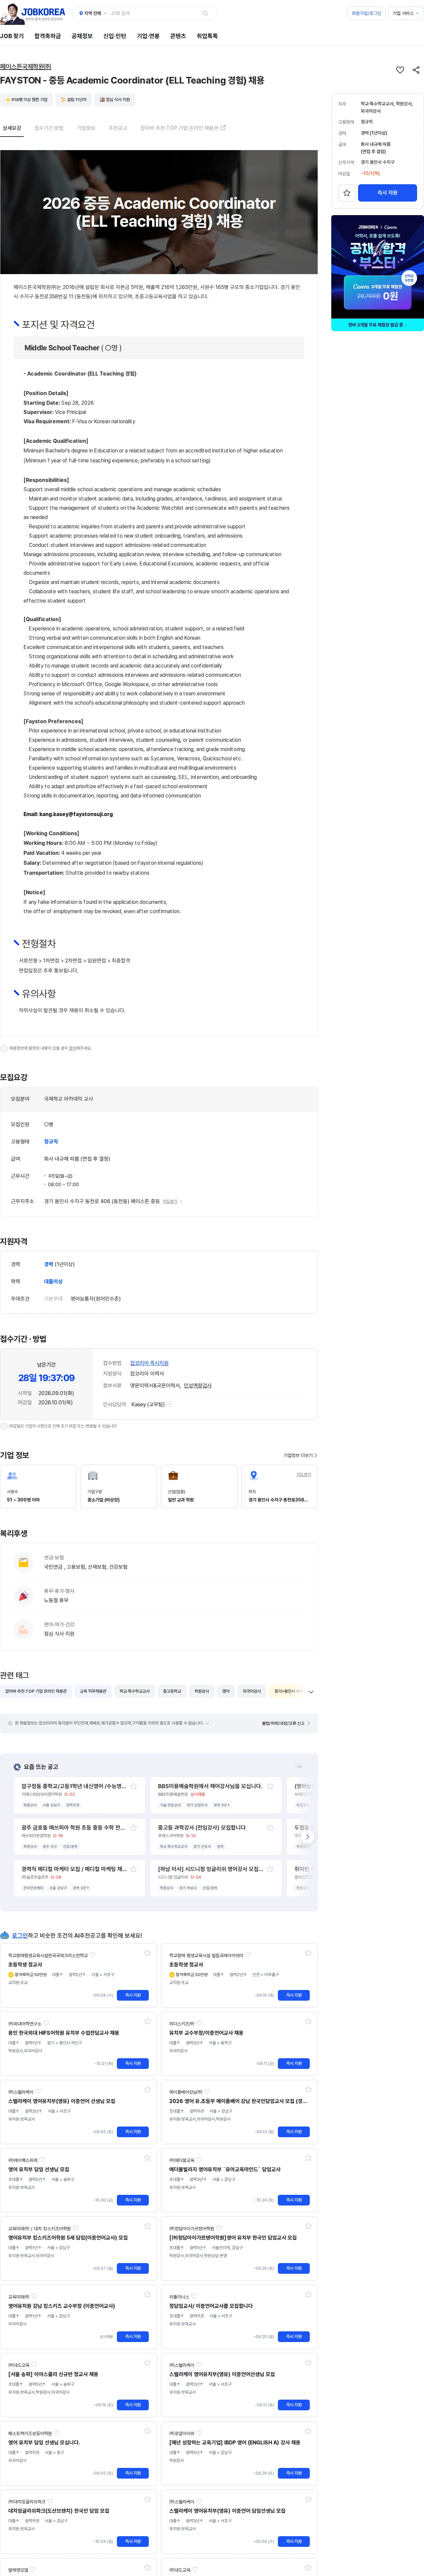Open the JOB 찾기 menu

12,36
